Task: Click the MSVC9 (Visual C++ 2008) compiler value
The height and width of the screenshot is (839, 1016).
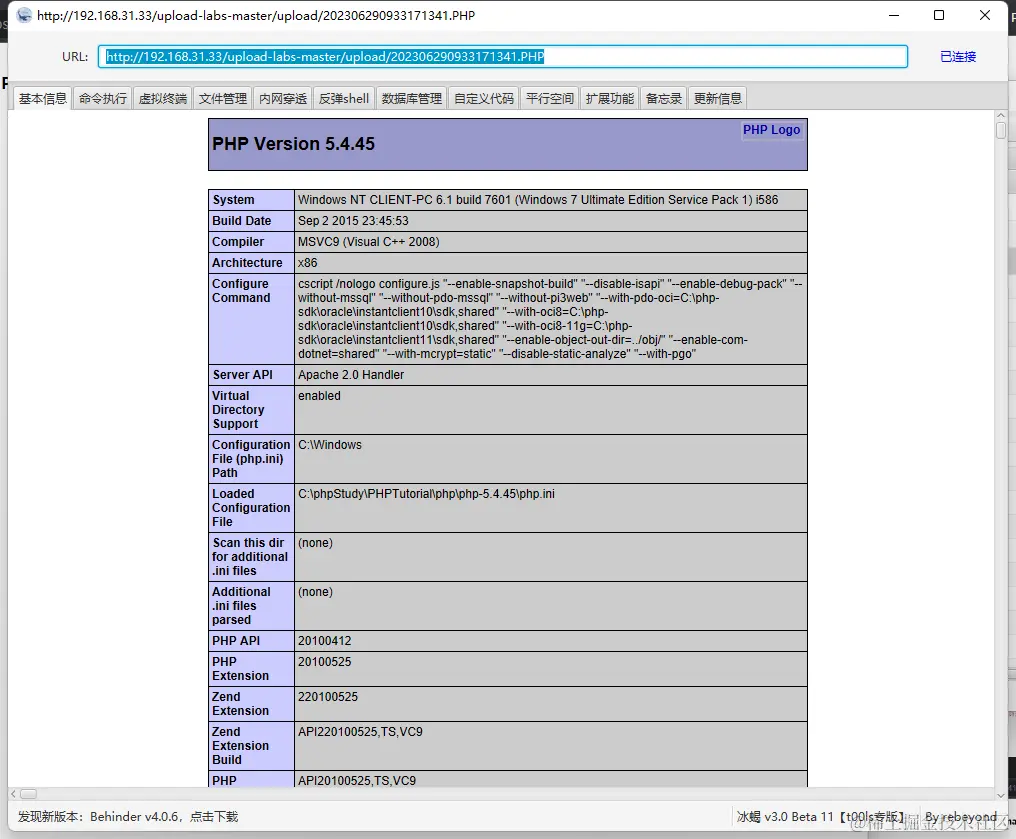Action: [x=369, y=242]
